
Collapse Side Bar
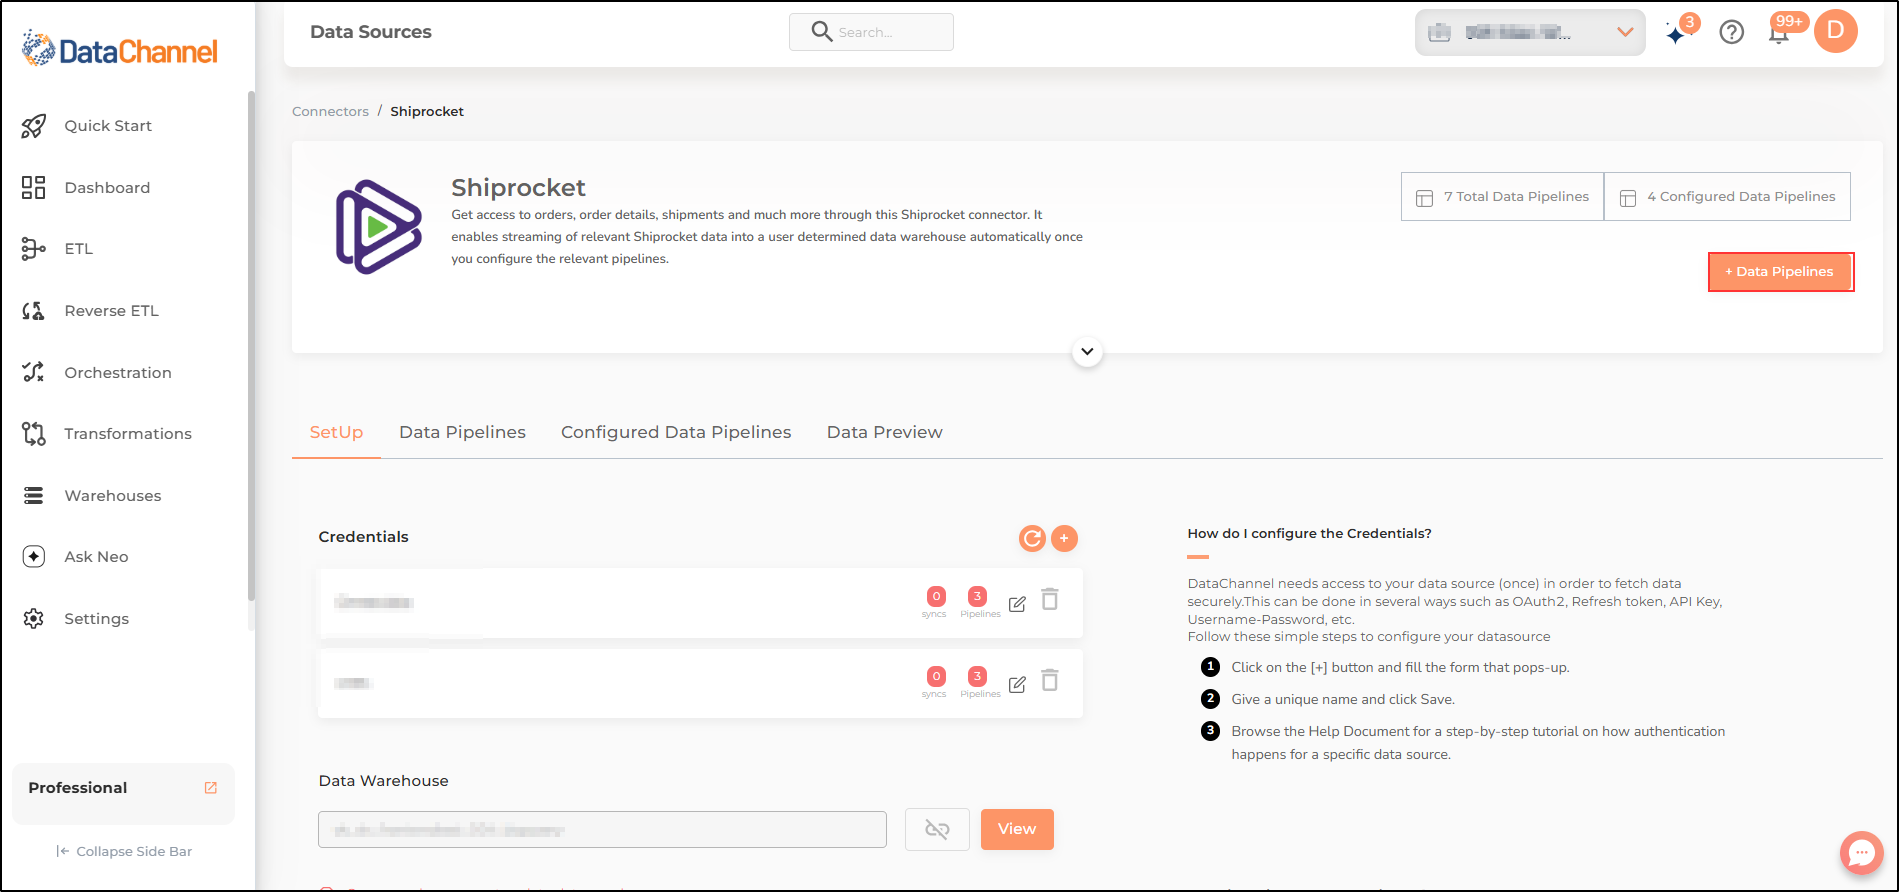tap(124, 852)
